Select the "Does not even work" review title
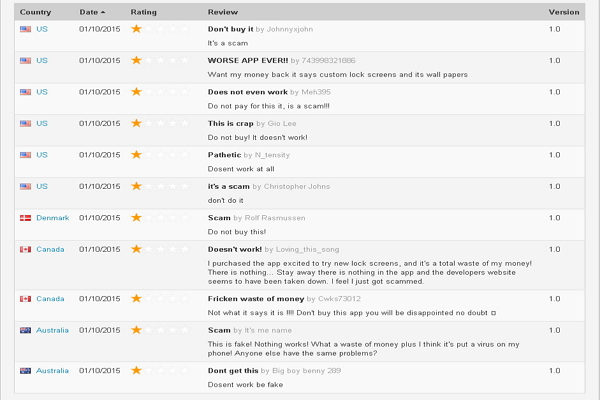Viewport: 600px width, 400px height. [247, 92]
